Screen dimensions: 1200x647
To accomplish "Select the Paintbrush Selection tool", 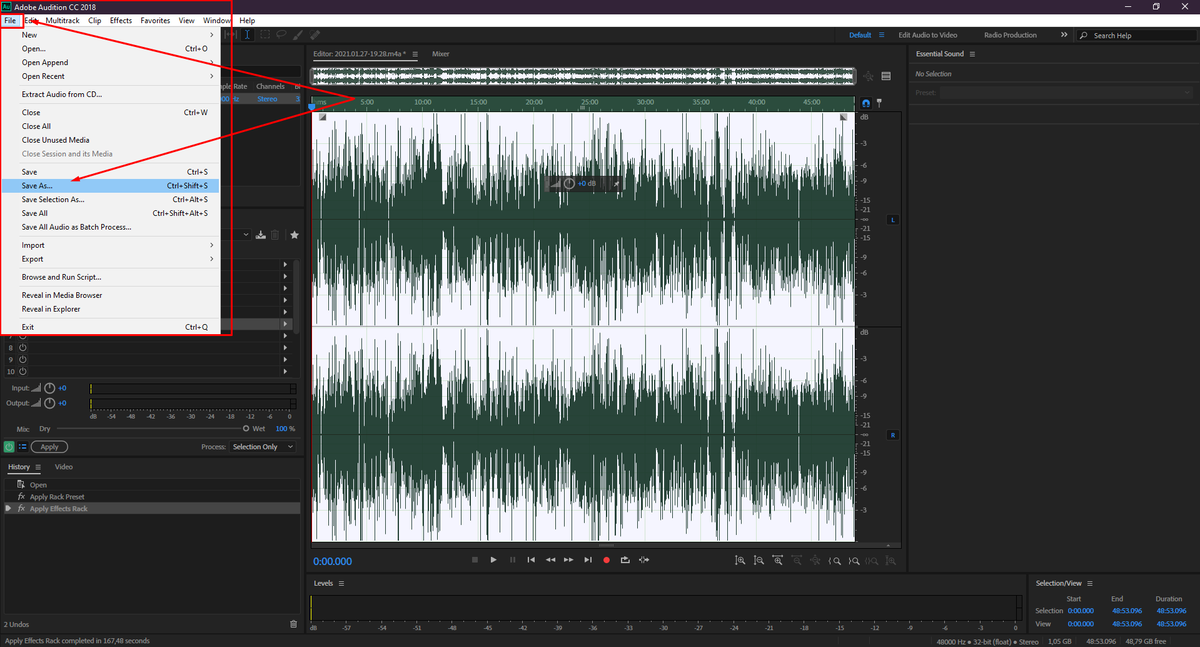I will click(x=298, y=34).
